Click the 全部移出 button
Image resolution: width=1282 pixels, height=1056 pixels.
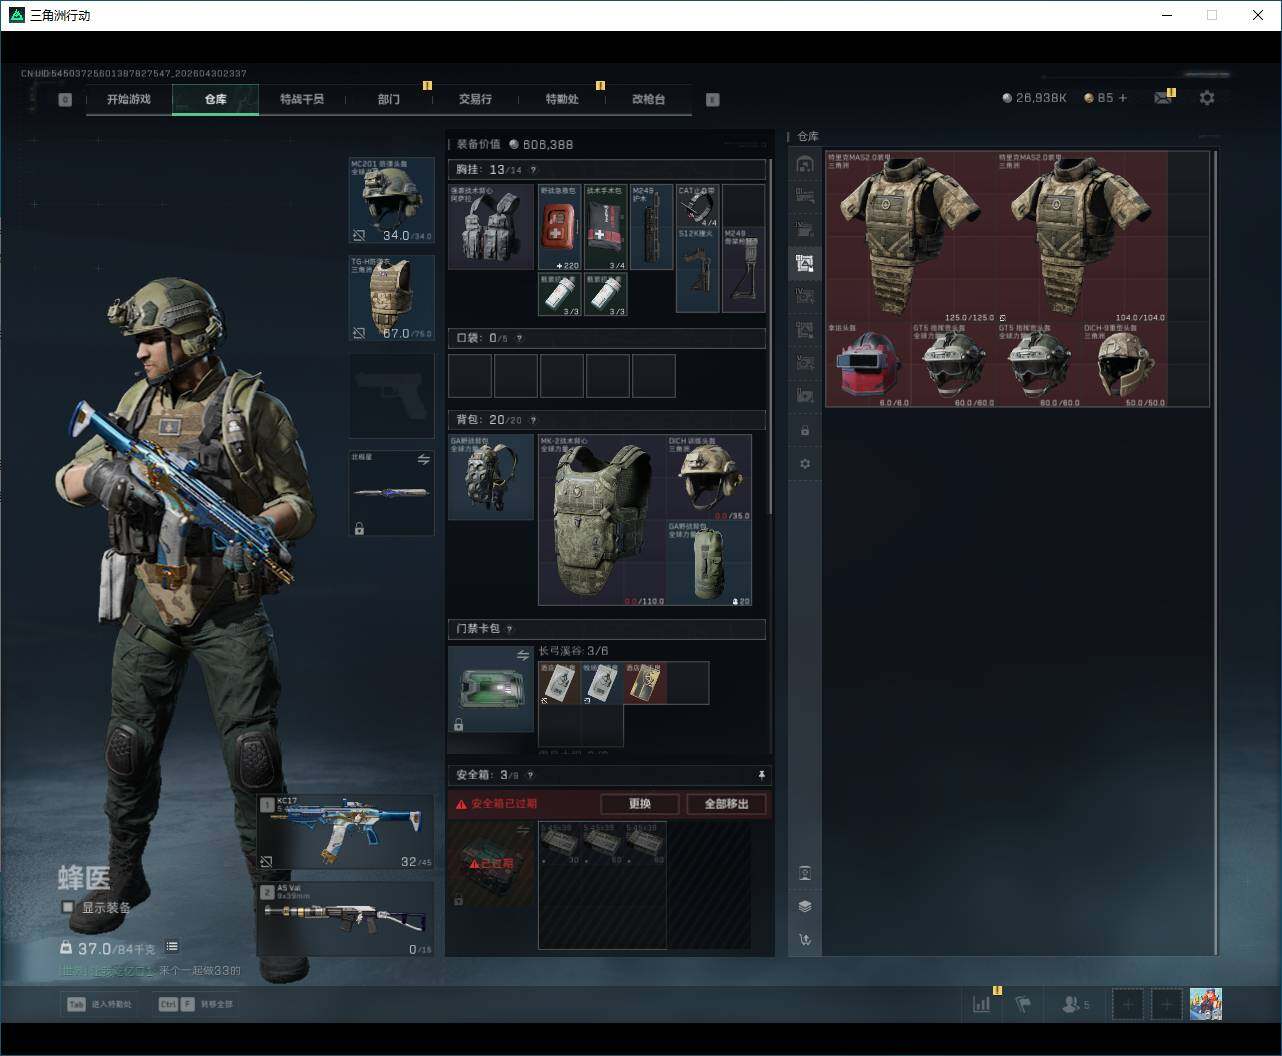pos(727,804)
